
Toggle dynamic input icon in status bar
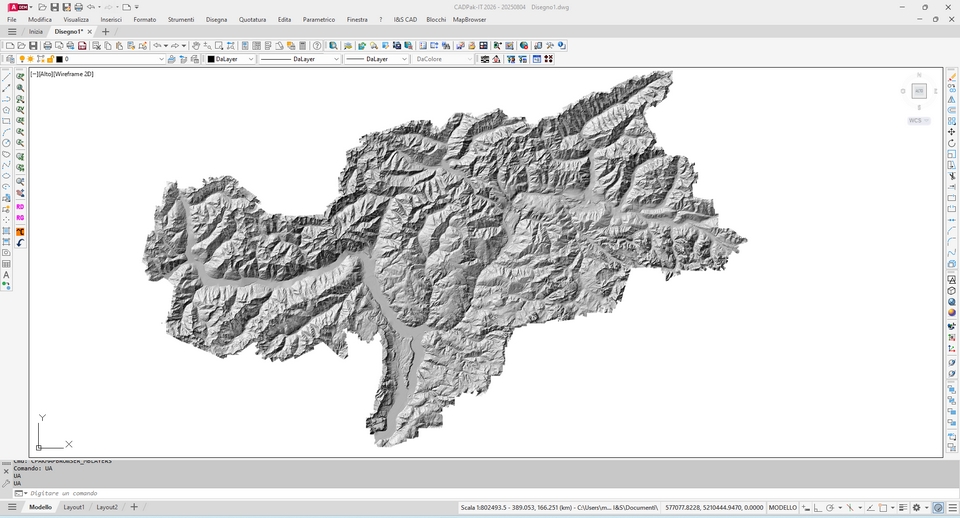[806, 508]
